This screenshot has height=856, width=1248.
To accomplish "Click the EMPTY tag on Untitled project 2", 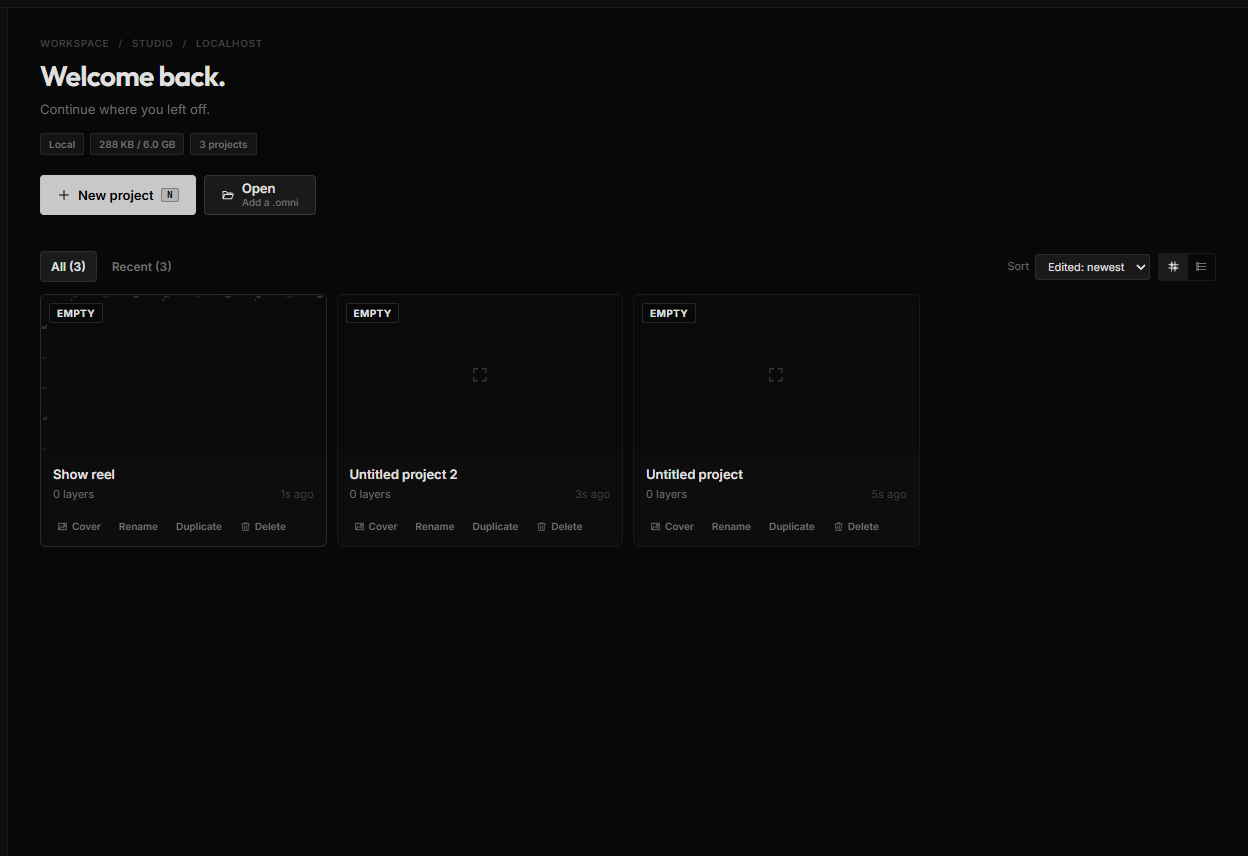I will click(x=372, y=313).
